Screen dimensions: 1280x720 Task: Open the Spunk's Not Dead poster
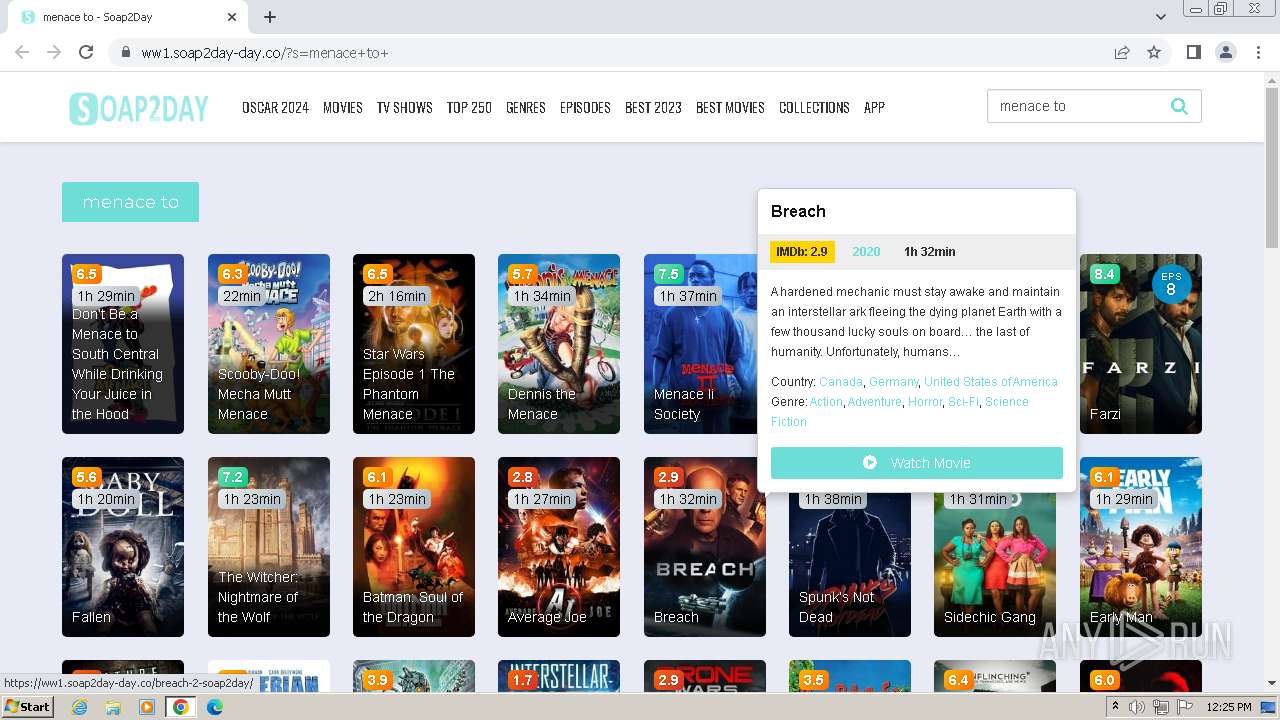[850, 565]
